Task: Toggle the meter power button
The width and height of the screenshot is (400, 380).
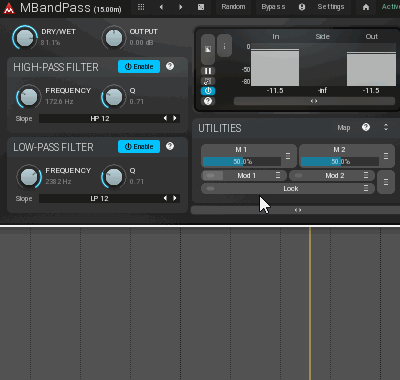Action: pos(208,91)
